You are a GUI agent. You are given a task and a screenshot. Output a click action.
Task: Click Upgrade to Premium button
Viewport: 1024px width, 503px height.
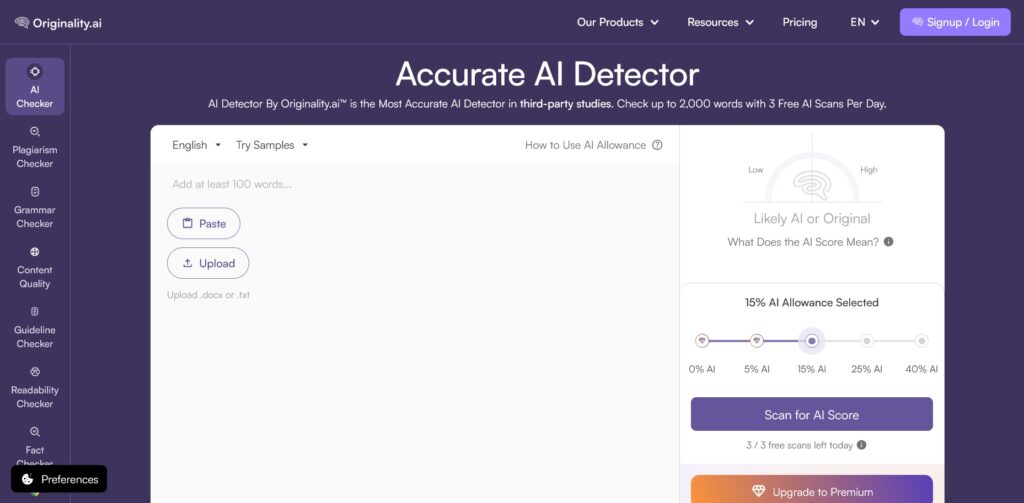click(812, 489)
